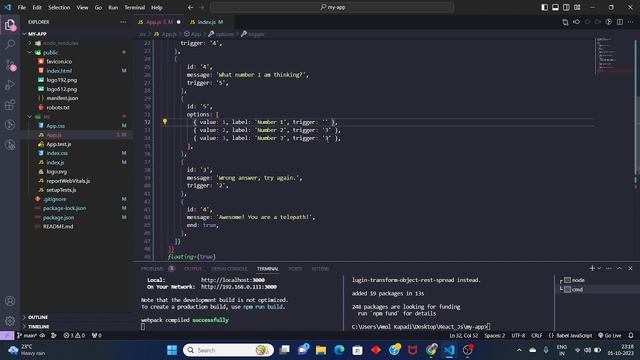Open the Run and Debug view

(10, 85)
